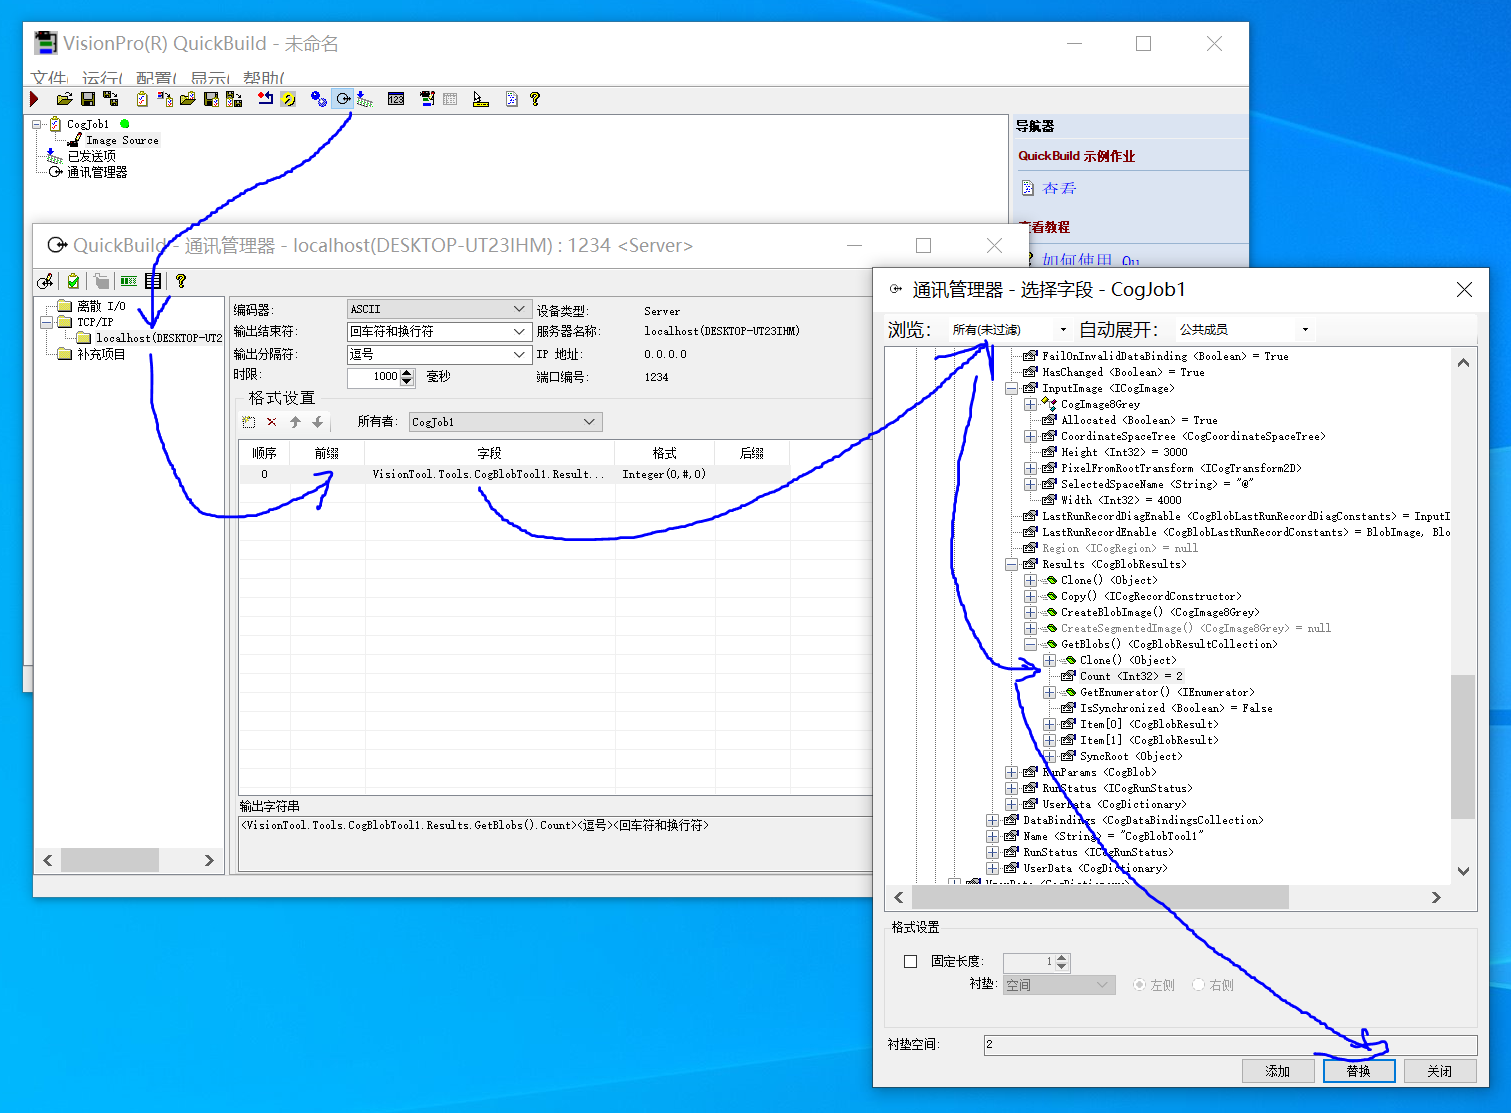Click the help icon in Communication Manager toolbar

(x=181, y=281)
